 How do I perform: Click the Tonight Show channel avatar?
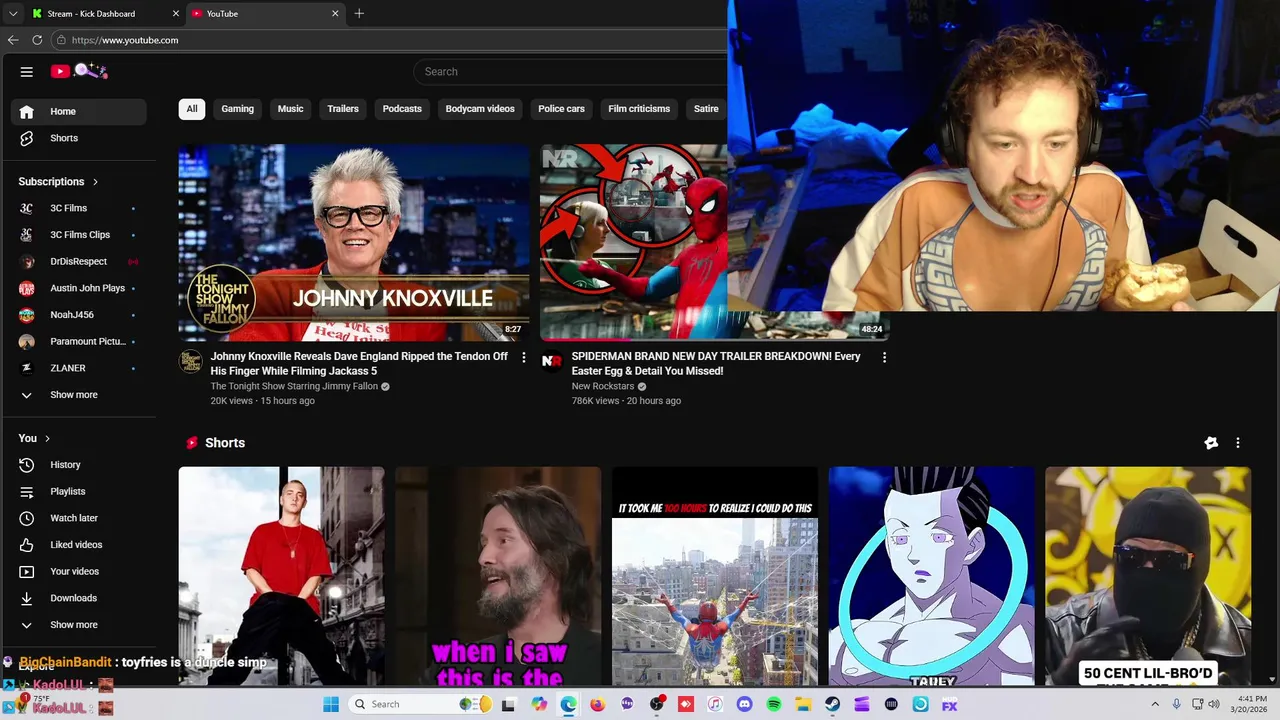tap(190, 361)
